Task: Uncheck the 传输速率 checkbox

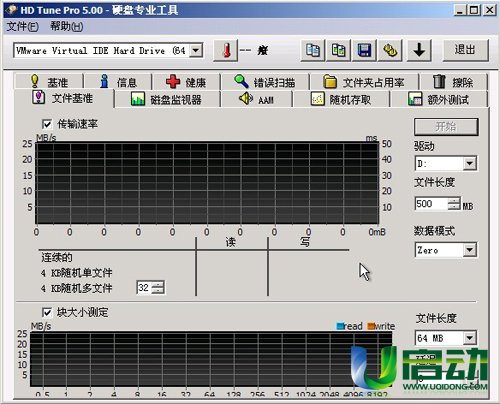Action: pyautogui.click(x=47, y=124)
